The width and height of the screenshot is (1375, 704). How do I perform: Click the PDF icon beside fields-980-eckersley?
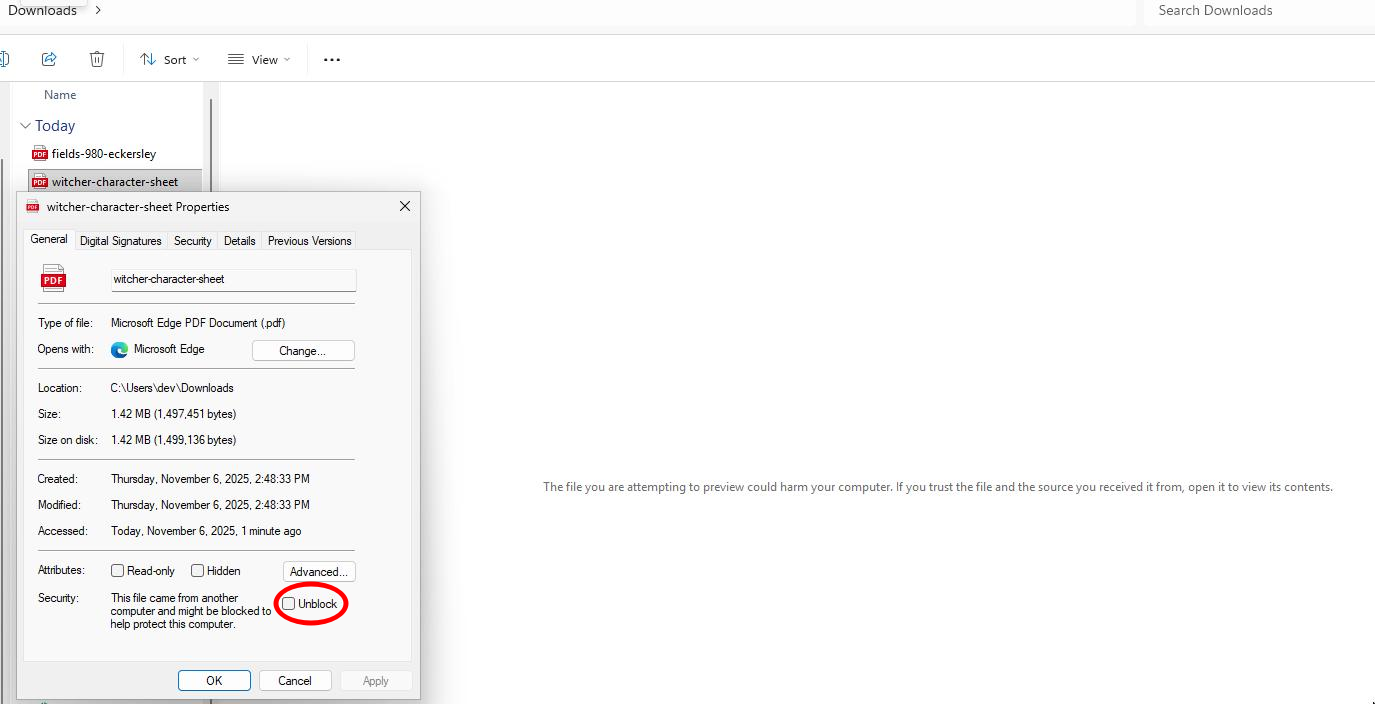click(40, 154)
